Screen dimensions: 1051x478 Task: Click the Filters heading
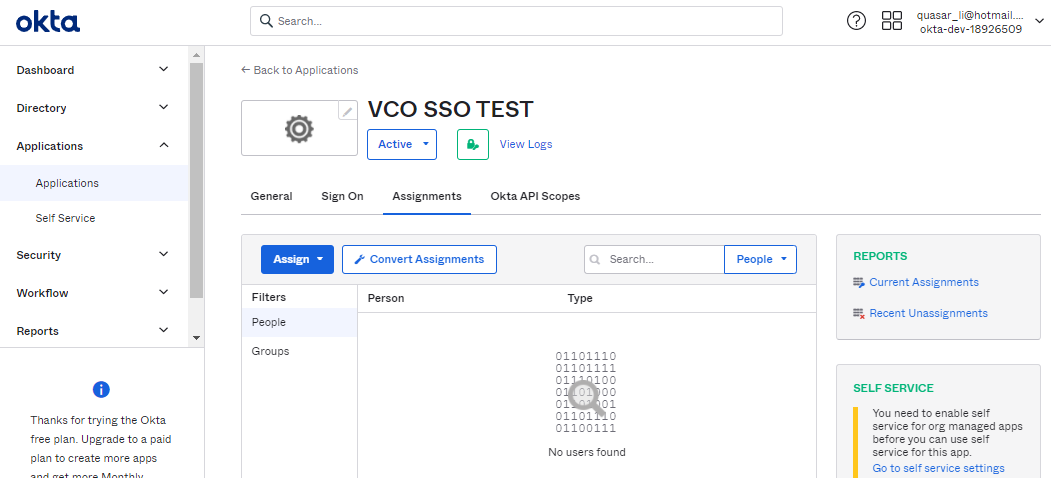269,297
